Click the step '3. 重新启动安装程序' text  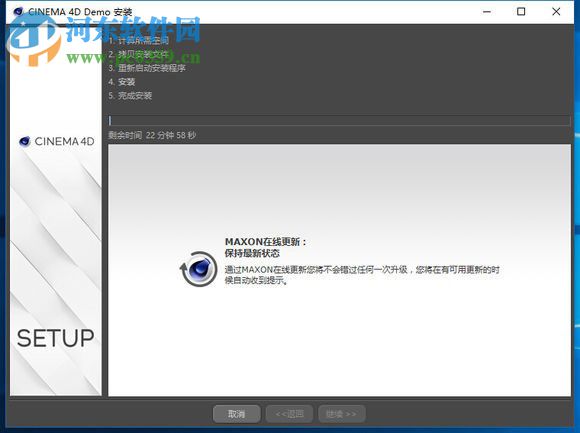click(147, 68)
